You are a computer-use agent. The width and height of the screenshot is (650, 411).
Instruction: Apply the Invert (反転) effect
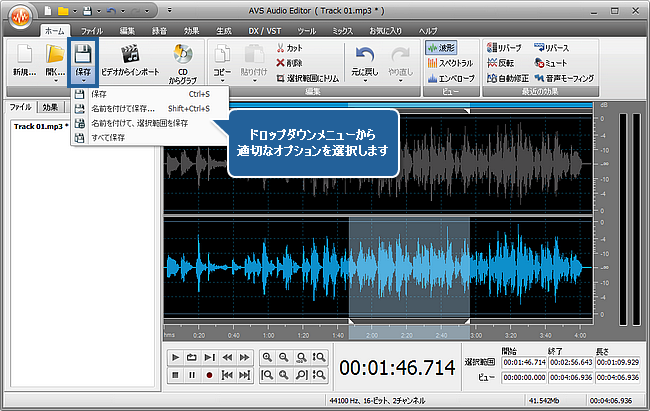500,63
